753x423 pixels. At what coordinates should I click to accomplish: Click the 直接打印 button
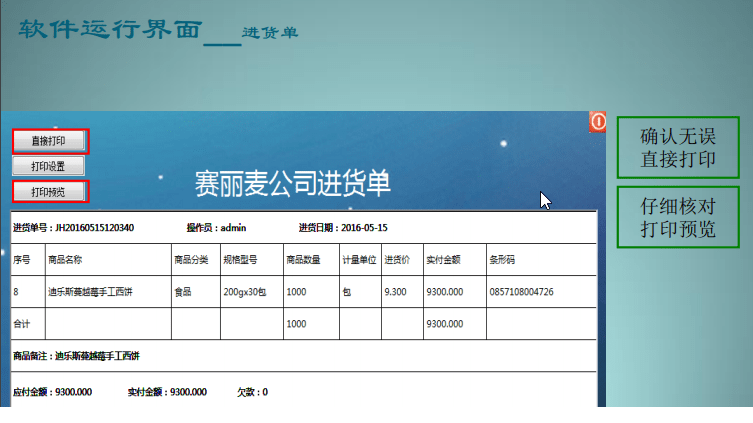pos(49,141)
